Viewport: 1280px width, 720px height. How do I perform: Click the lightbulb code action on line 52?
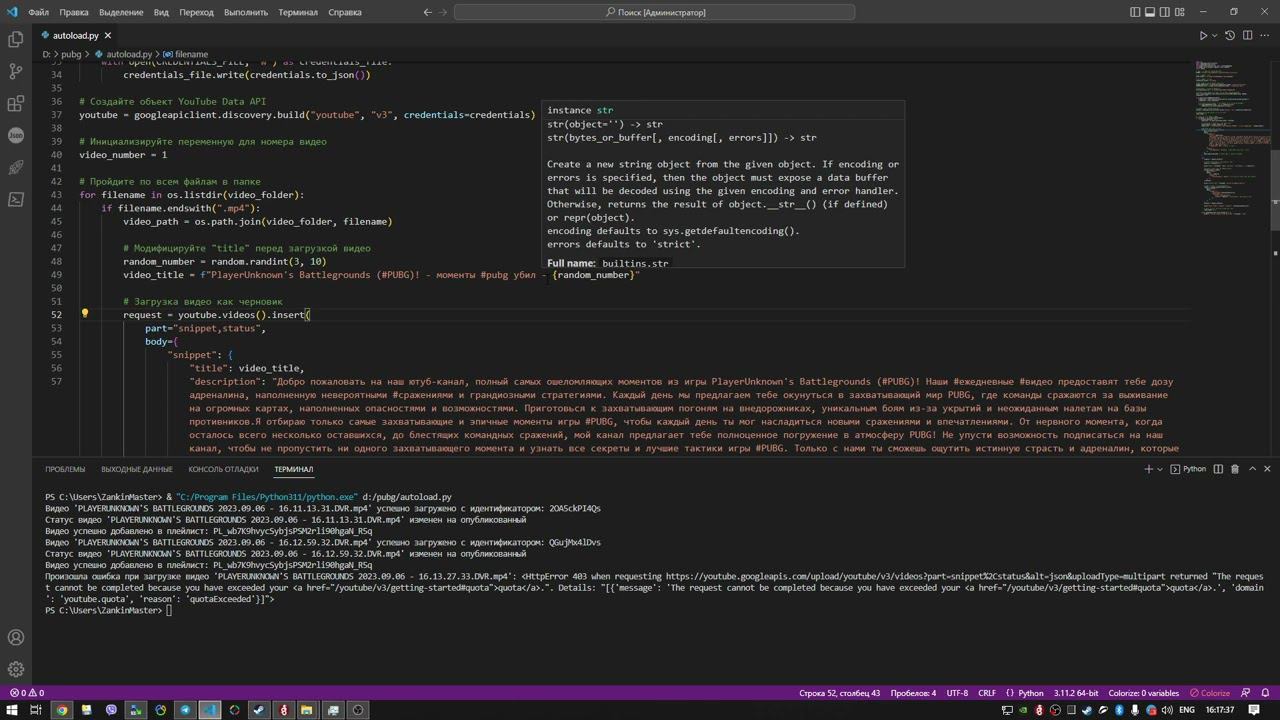(85, 314)
